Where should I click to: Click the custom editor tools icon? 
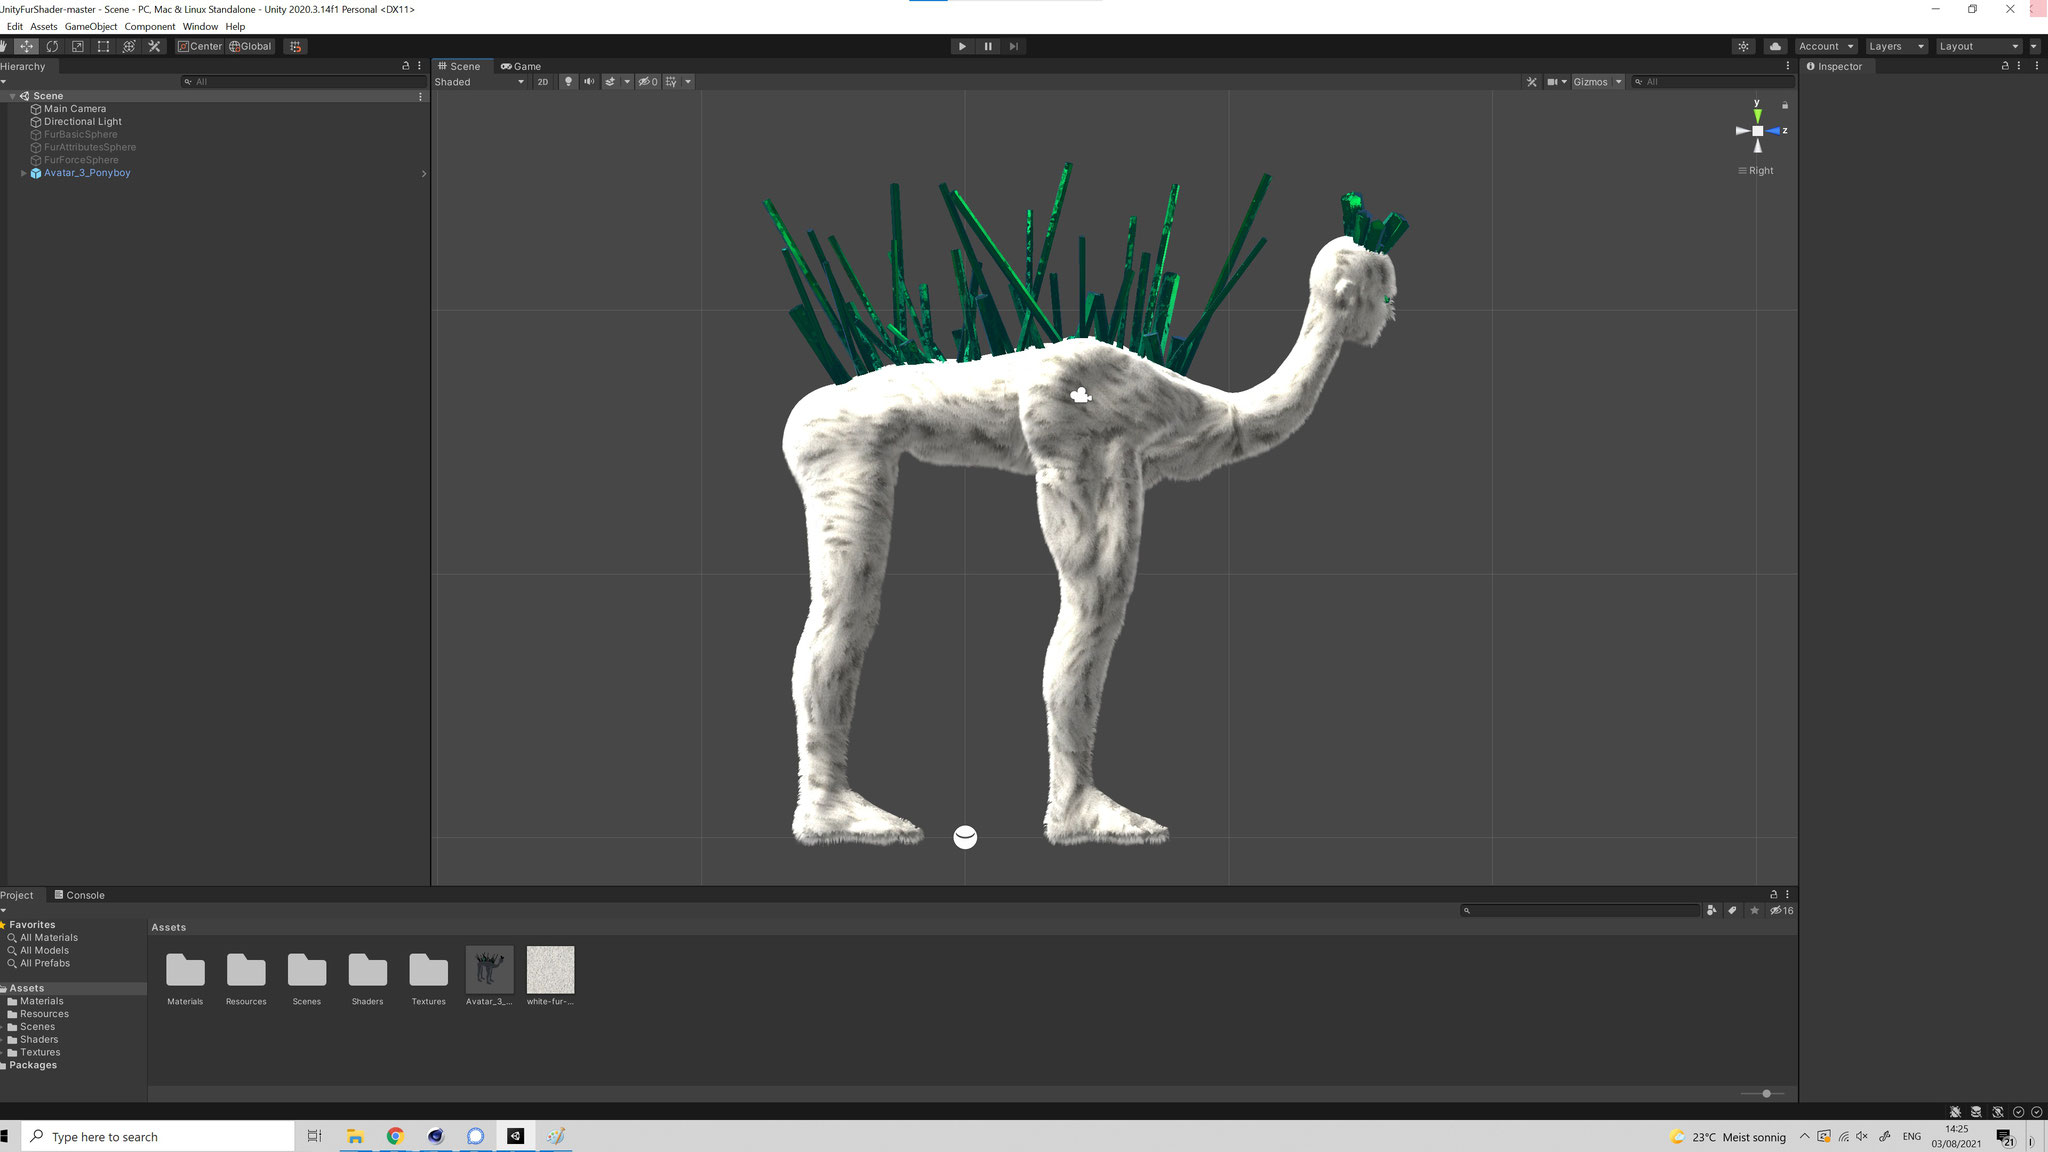pyautogui.click(x=154, y=46)
